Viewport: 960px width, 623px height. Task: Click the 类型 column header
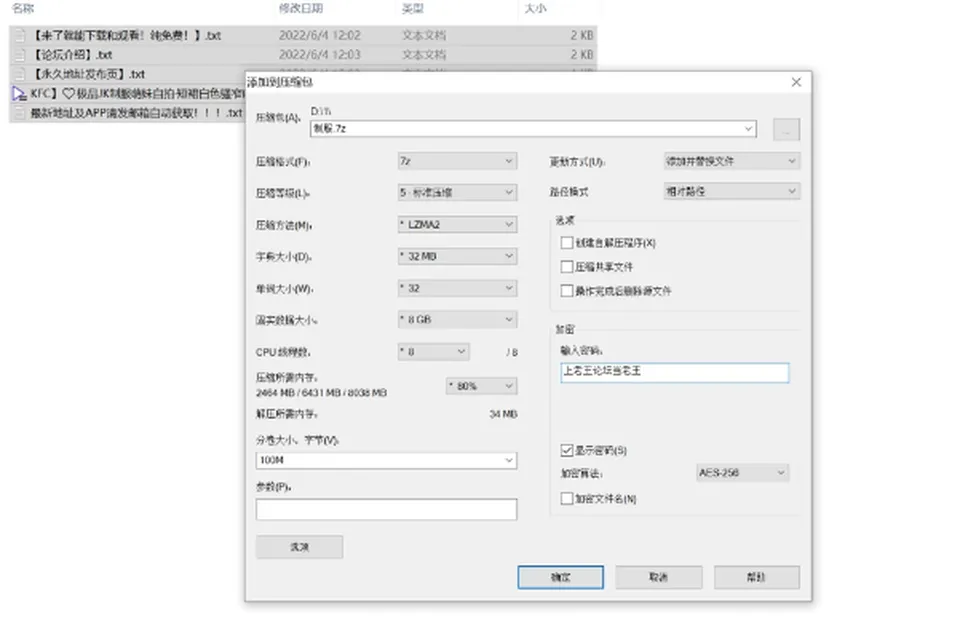(x=413, y=9)
